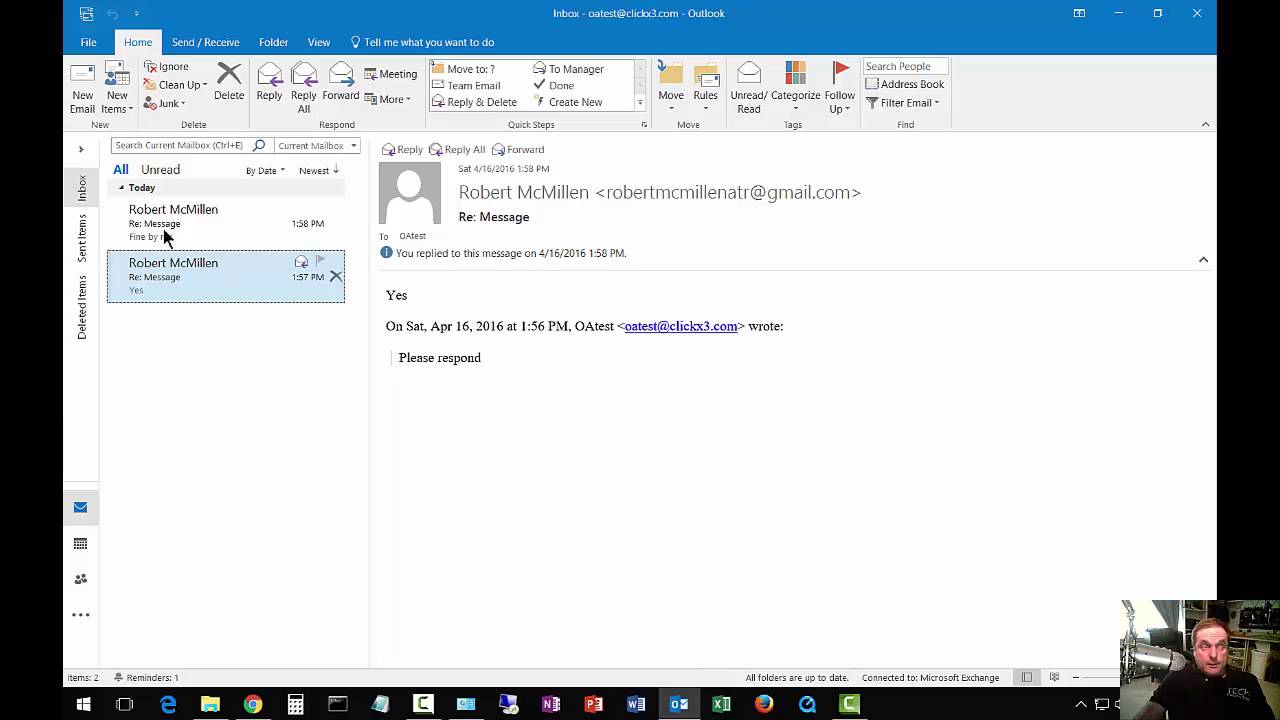
Task: Flag the 1:57 PM Robert McMillen message
Action: pos(320,261)
